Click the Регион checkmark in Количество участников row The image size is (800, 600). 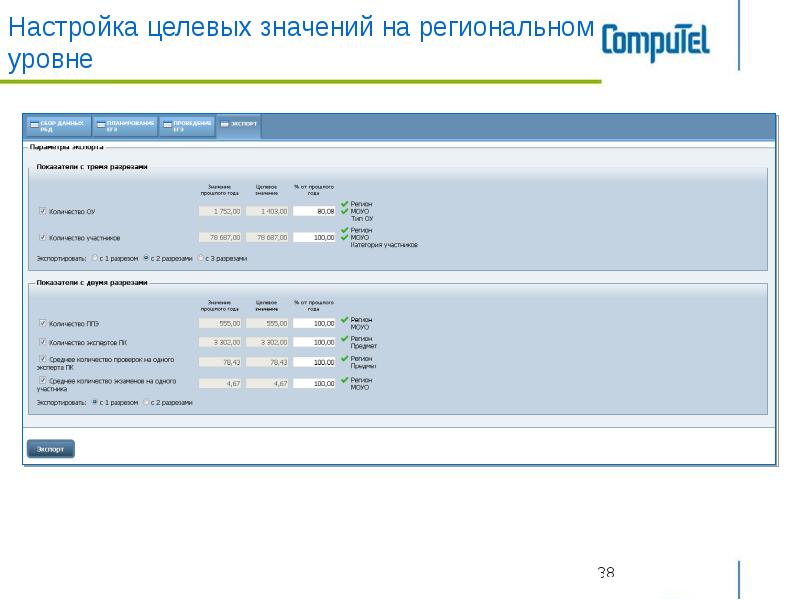pos(344,230)
